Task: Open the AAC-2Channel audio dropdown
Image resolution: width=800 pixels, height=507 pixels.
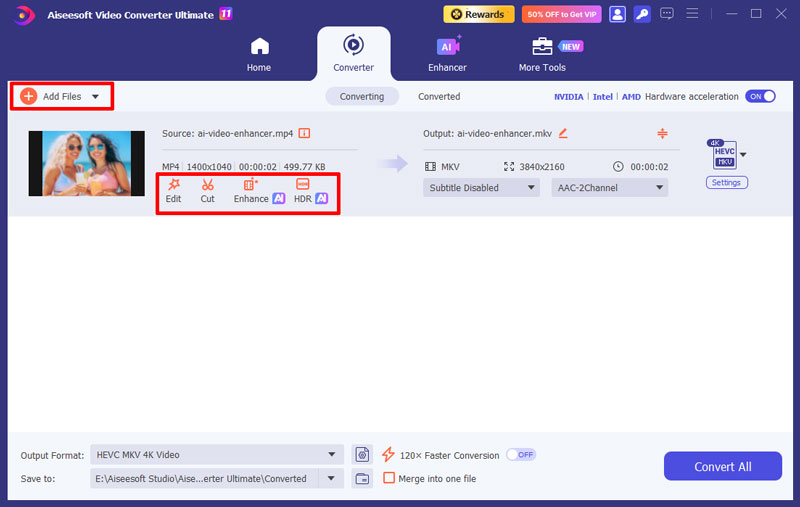Action: (609, 187)
